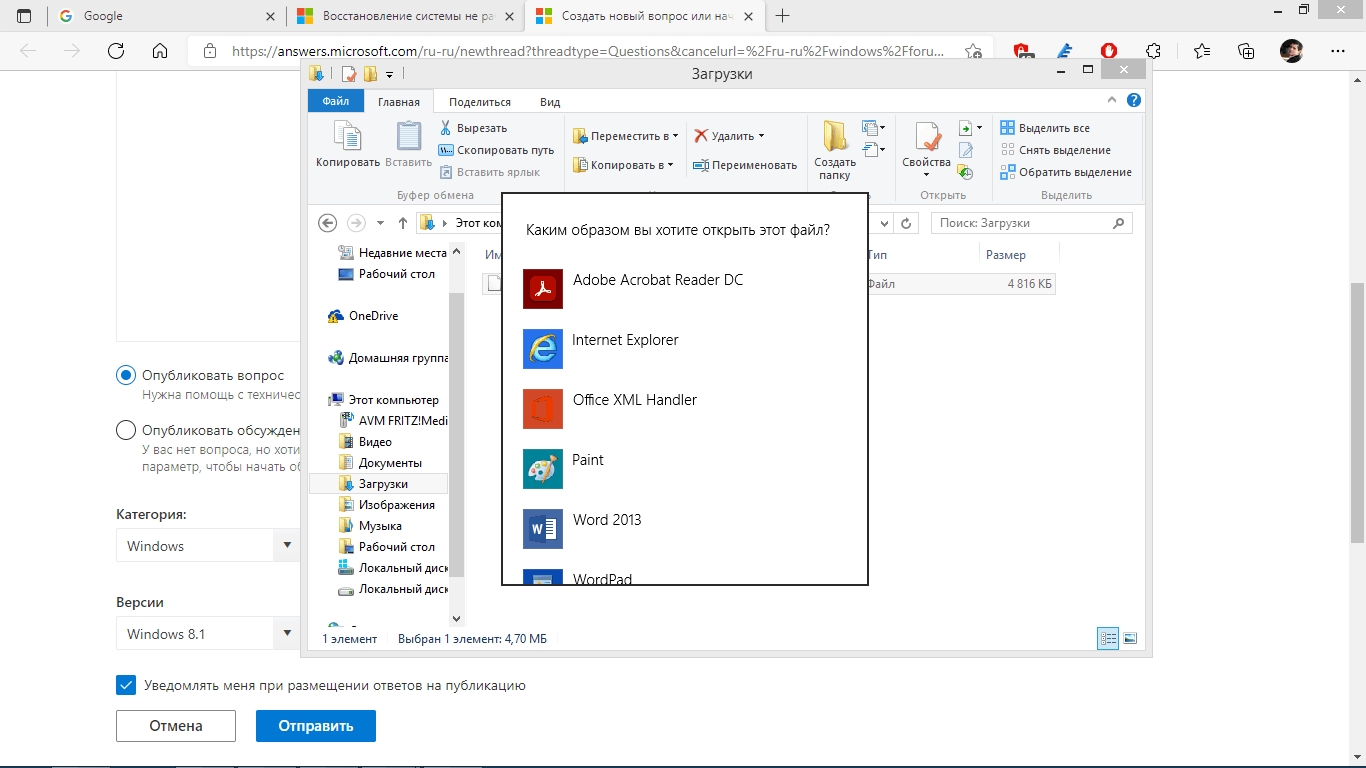Toggle notify me about replies checkbox
The width and height of the screenshot is (1366, 768).
pyautogui.click(x=126, y=685)
